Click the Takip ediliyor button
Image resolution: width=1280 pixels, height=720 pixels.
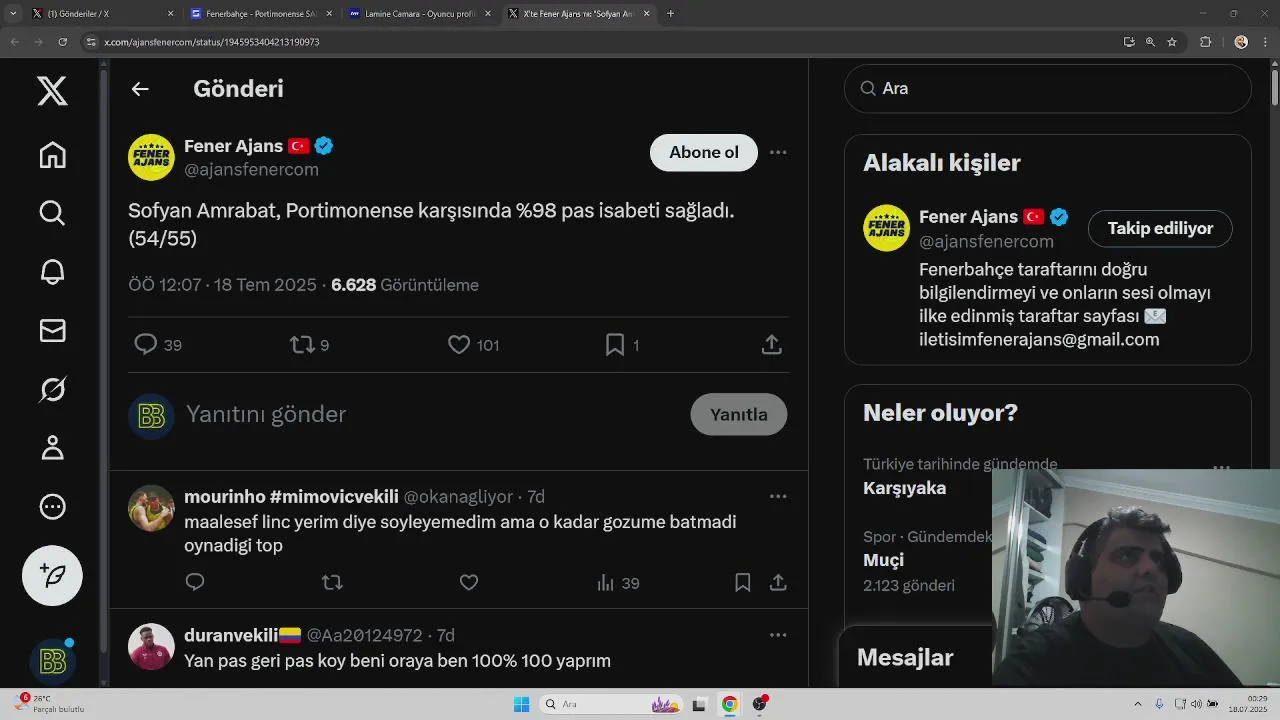coord(1160,228)
